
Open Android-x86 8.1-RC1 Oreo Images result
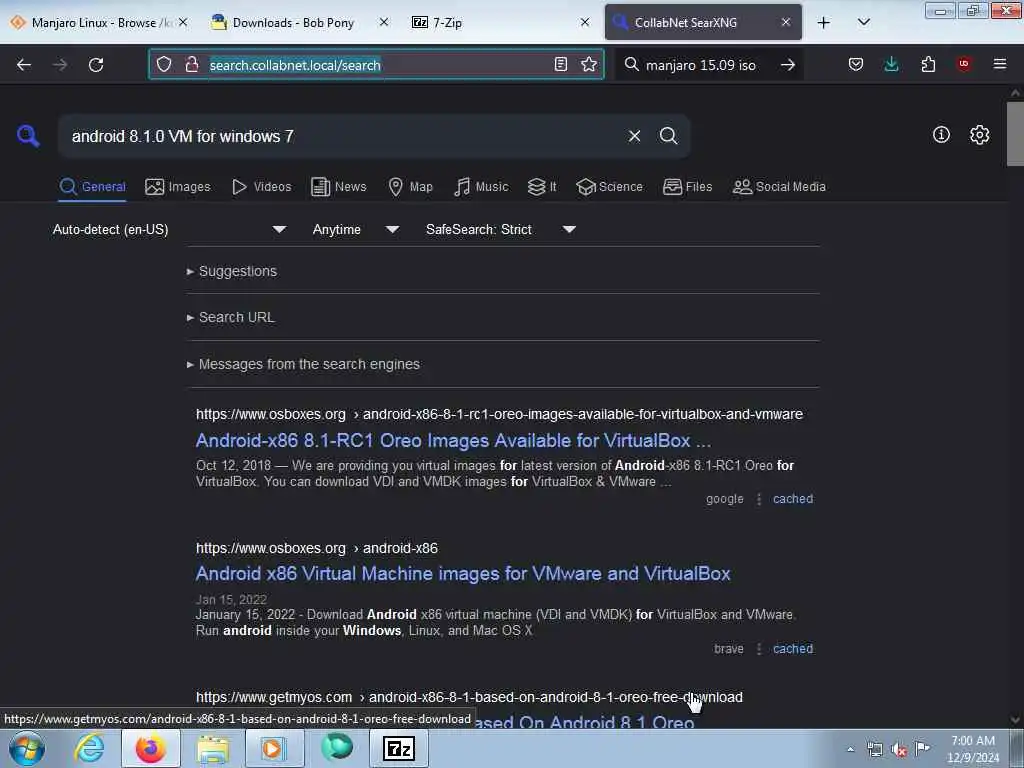point(453,441)
